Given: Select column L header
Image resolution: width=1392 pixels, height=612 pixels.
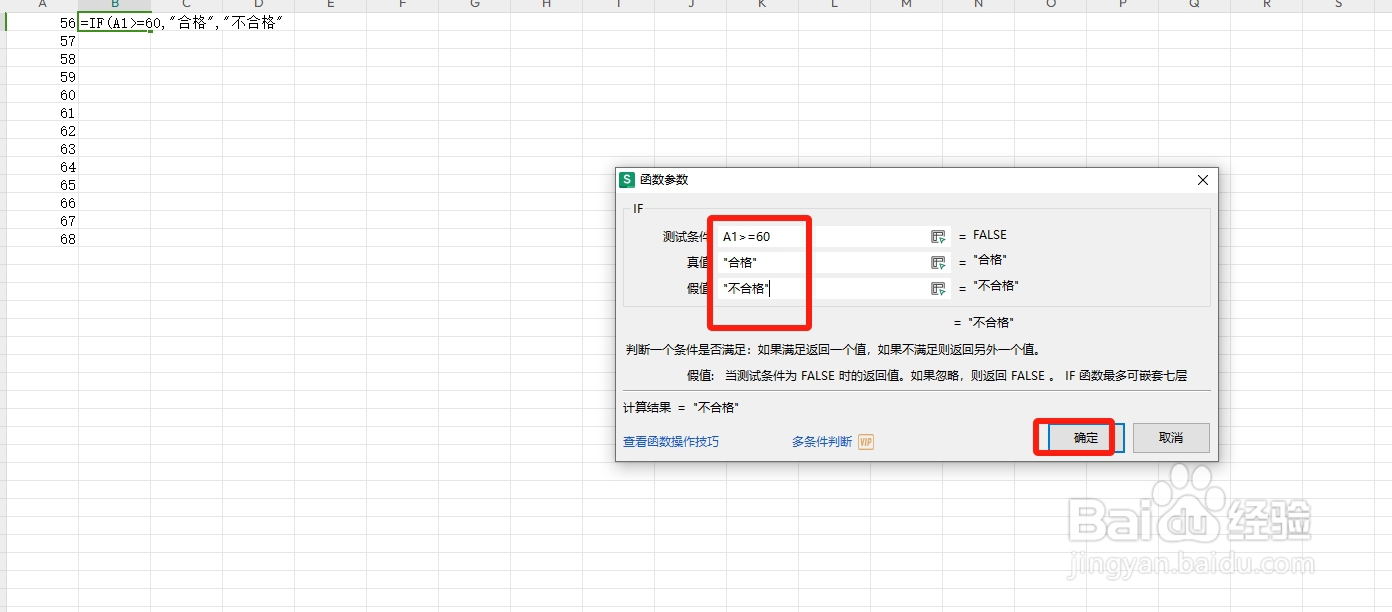Looking at the screenshot, I should coord(835,6).
